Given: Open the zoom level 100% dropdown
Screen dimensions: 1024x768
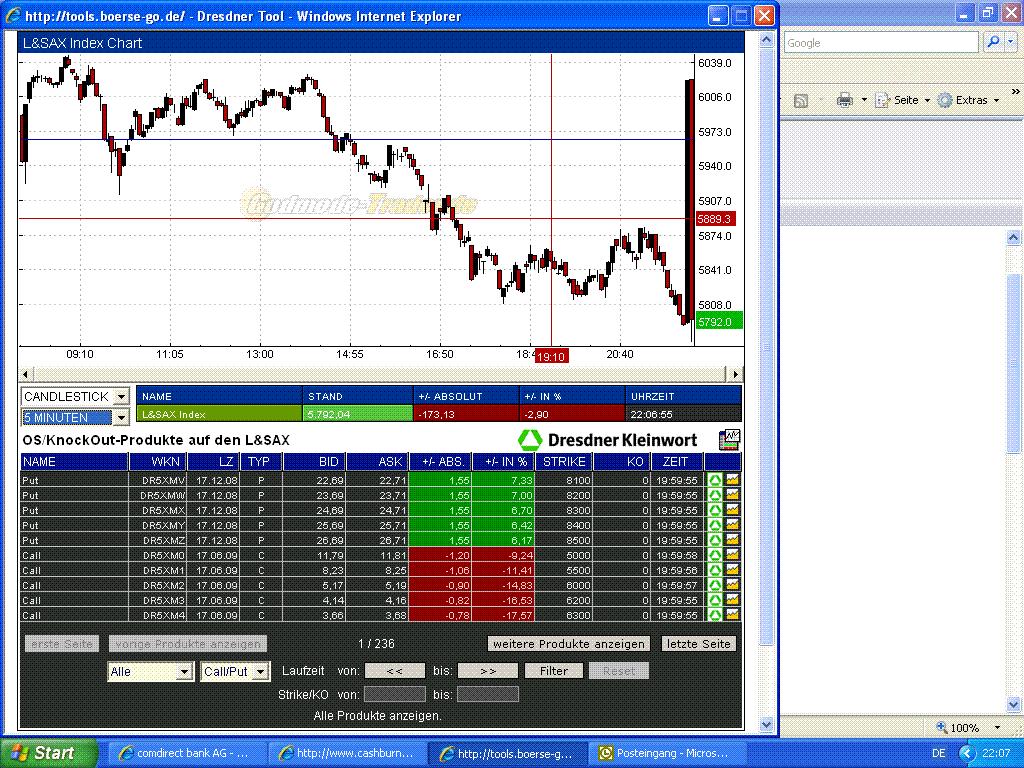Looking at the screenshot, I should point(997,728).
